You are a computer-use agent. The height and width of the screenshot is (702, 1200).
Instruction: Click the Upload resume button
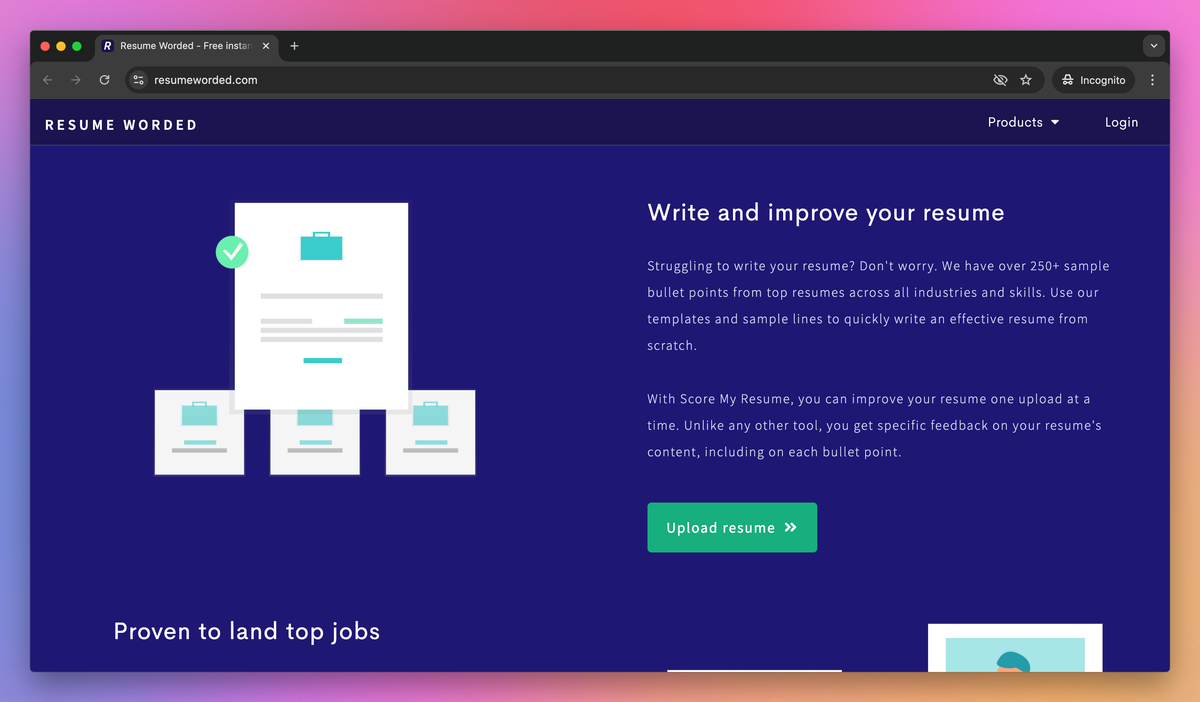tap(732, 527)
